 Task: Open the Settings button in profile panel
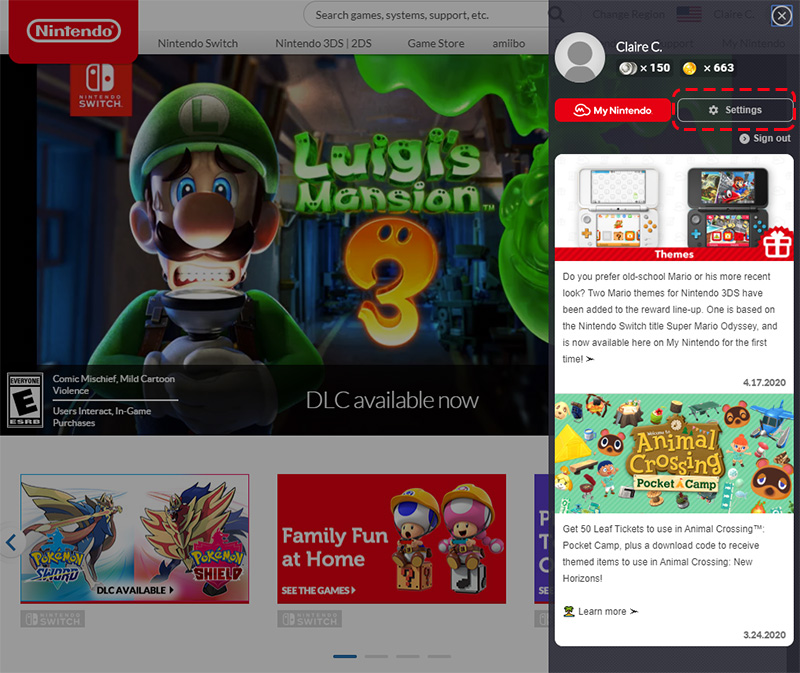point(735,110)
